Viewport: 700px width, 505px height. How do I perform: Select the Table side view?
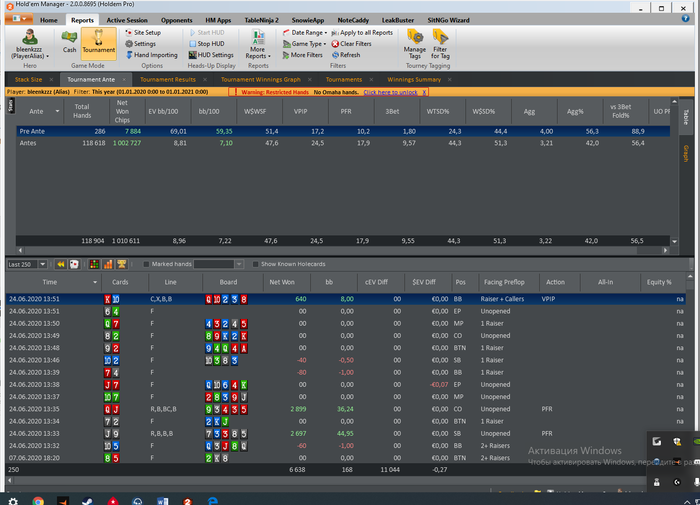pos(686,117)
